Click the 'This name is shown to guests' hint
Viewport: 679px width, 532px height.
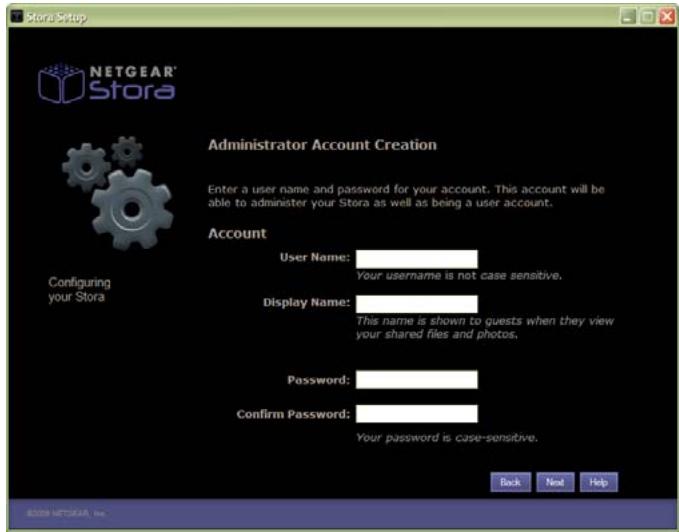coord(485,327)
